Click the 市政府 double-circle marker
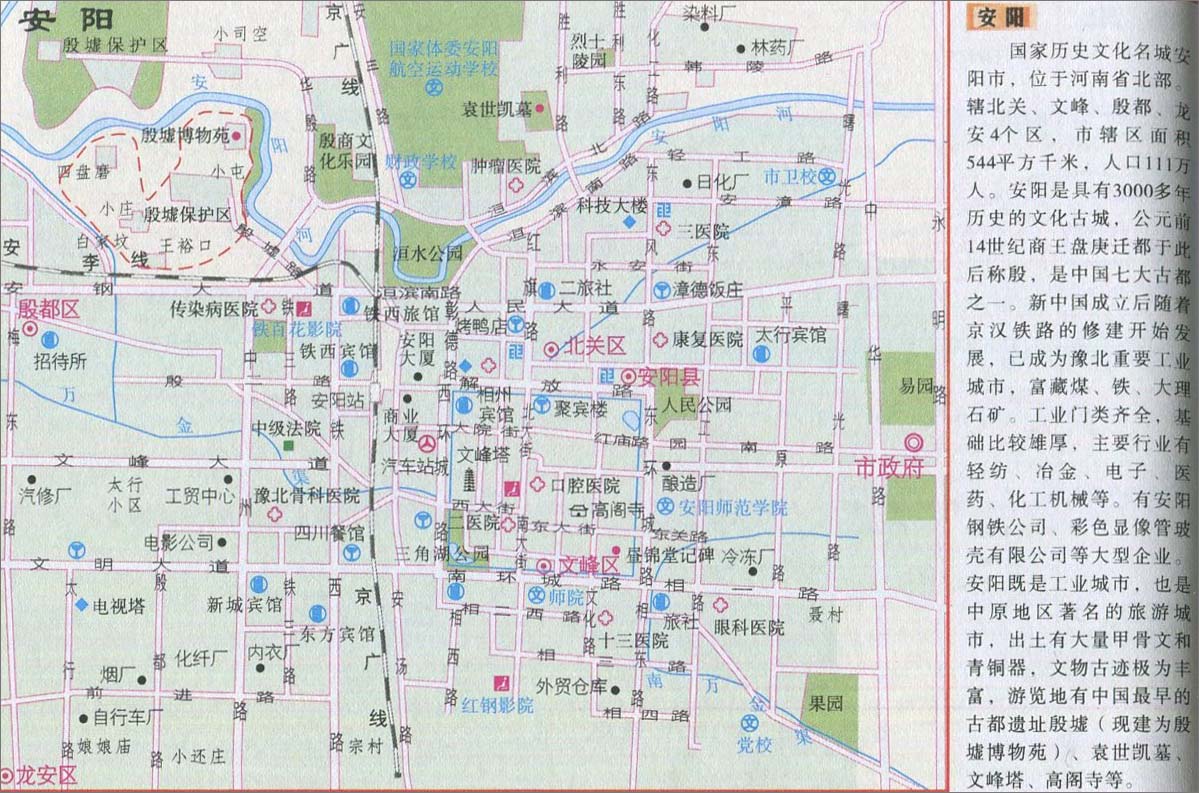The height and width of the screenshot is (793, 1199). [913, 443]
